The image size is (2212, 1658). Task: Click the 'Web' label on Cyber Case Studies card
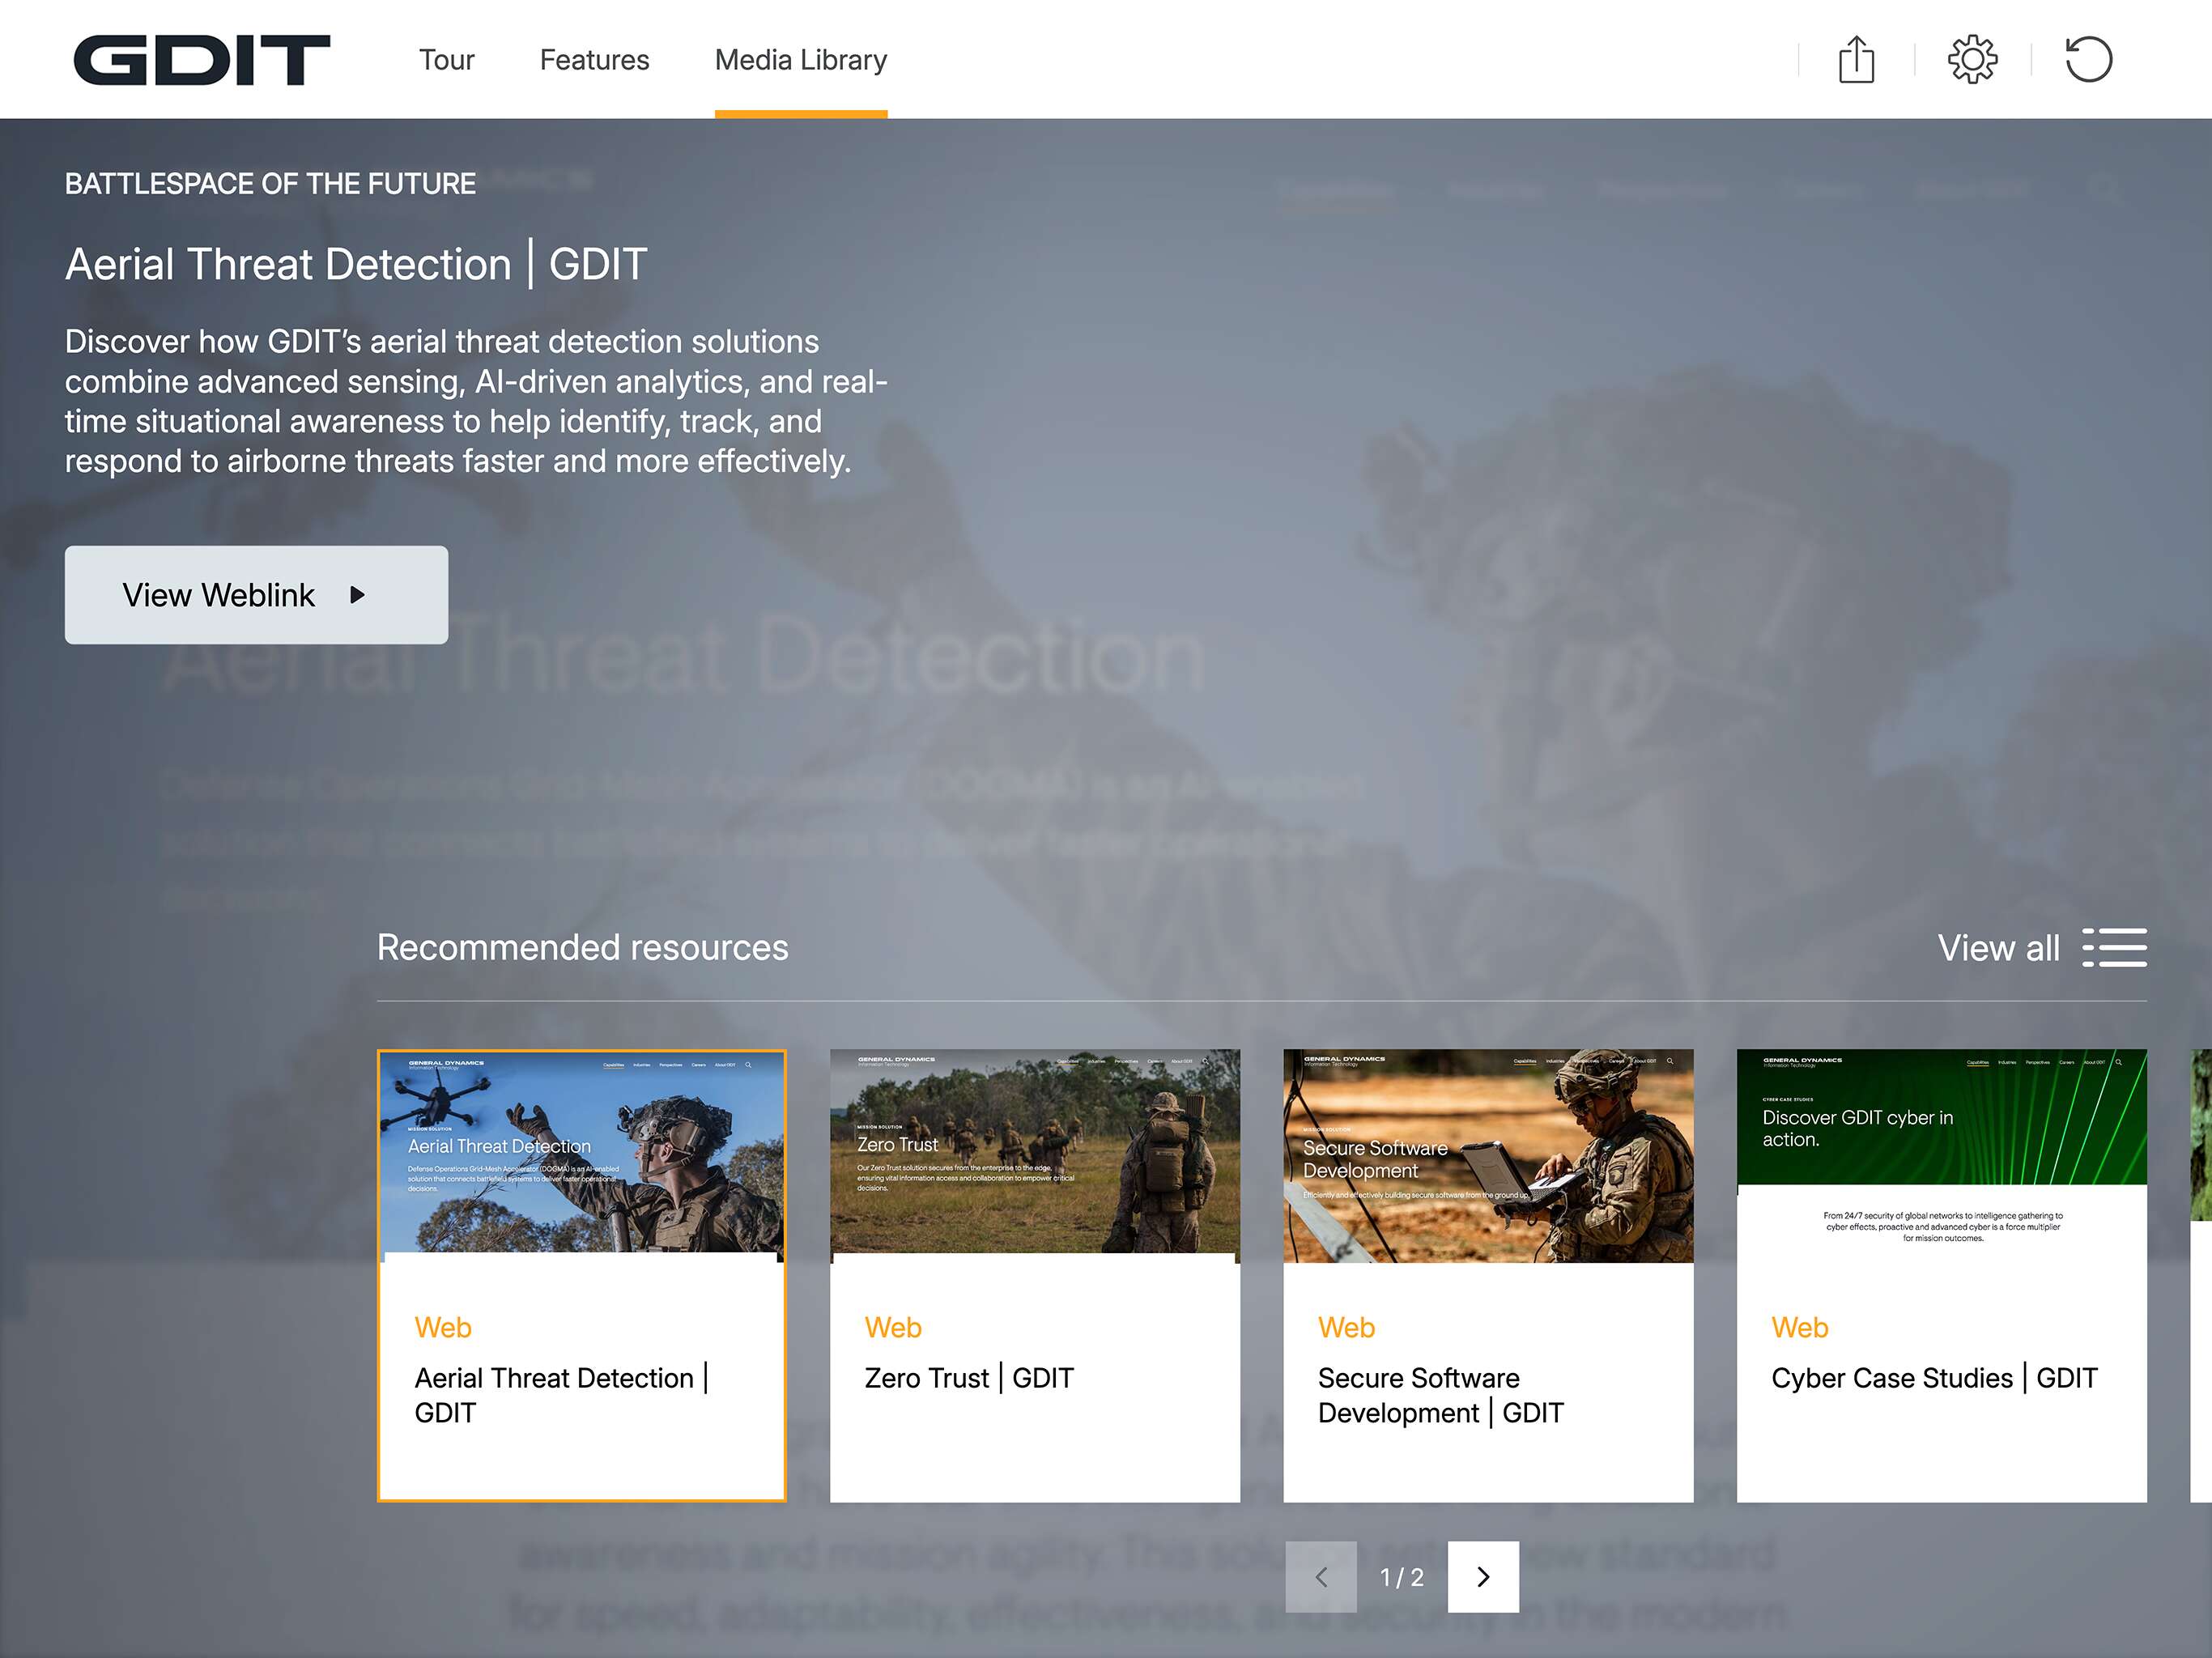coord(1799,1327)
